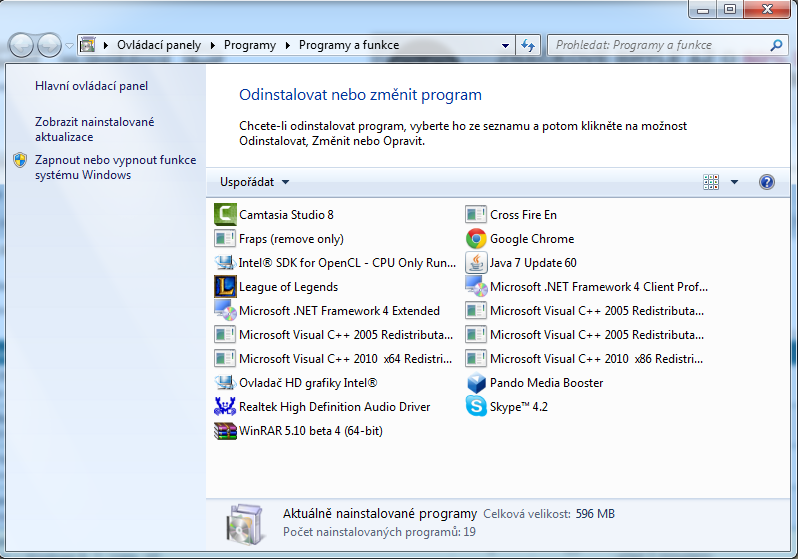The width and height of the screenshot is (798, 559).
Task: Click the Realtek Audio Driver crab icon
Action: pos(225,406)
